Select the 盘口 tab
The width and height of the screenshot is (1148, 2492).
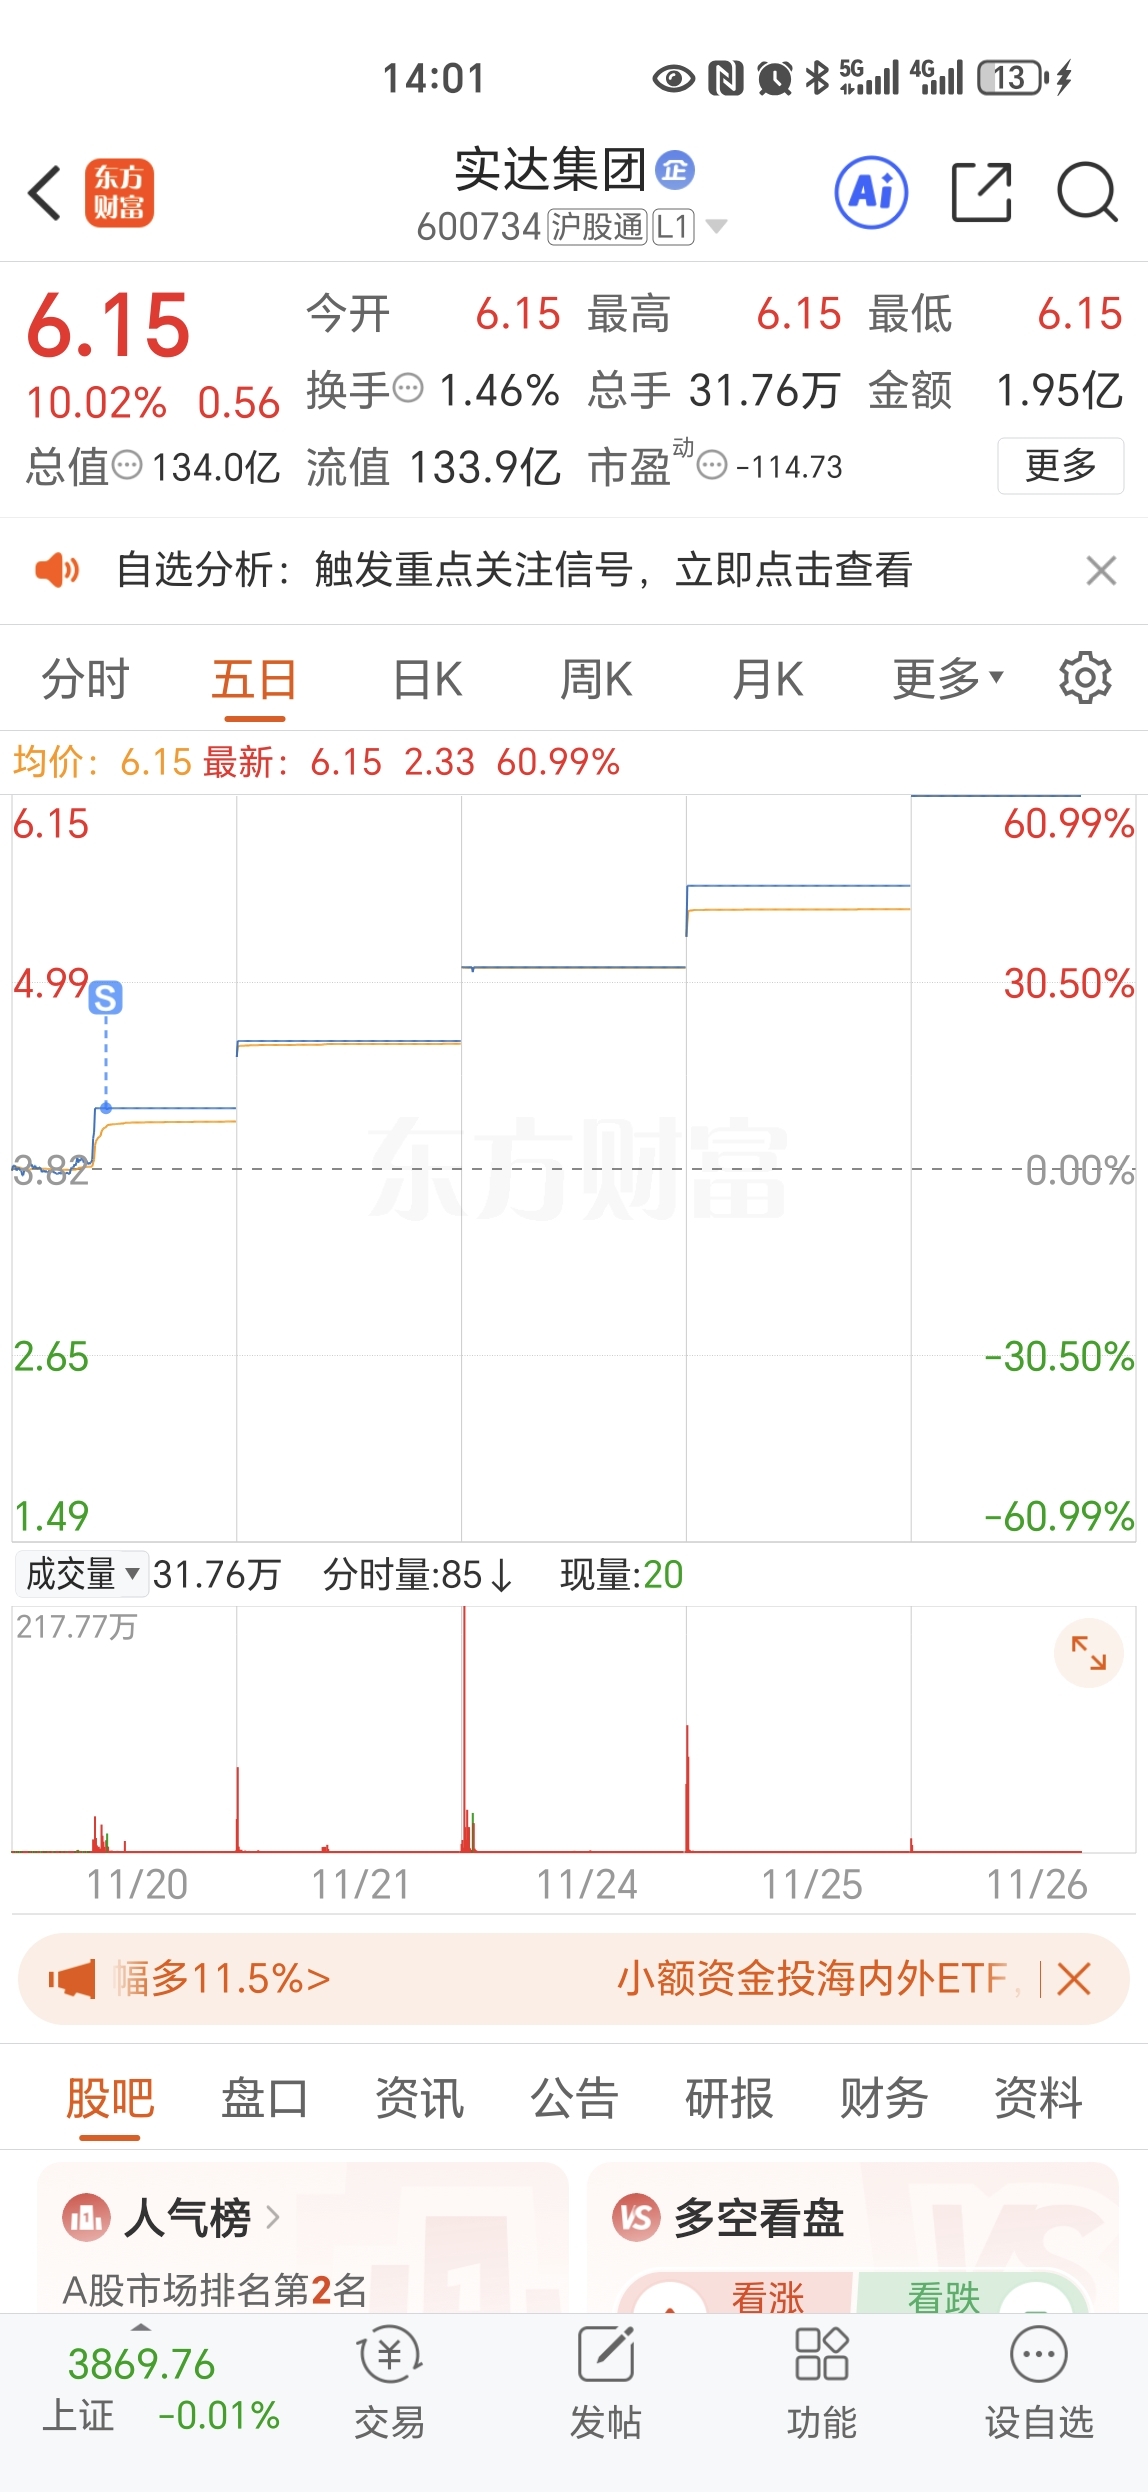point(264,2098)
